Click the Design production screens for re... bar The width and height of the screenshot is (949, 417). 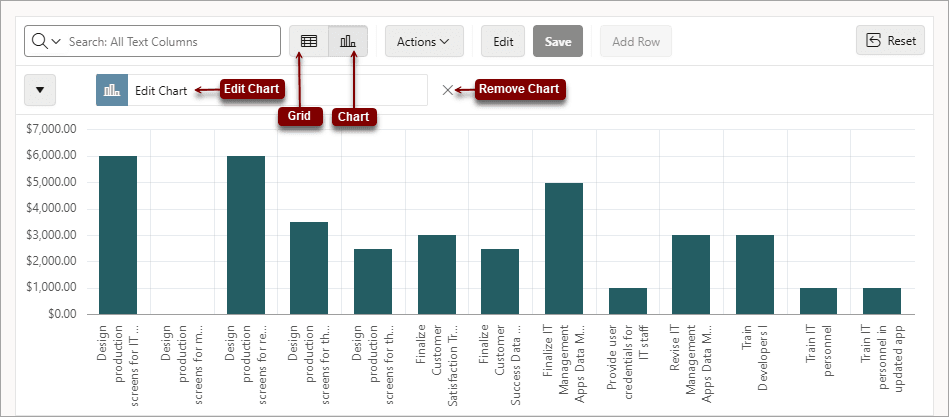246,235
